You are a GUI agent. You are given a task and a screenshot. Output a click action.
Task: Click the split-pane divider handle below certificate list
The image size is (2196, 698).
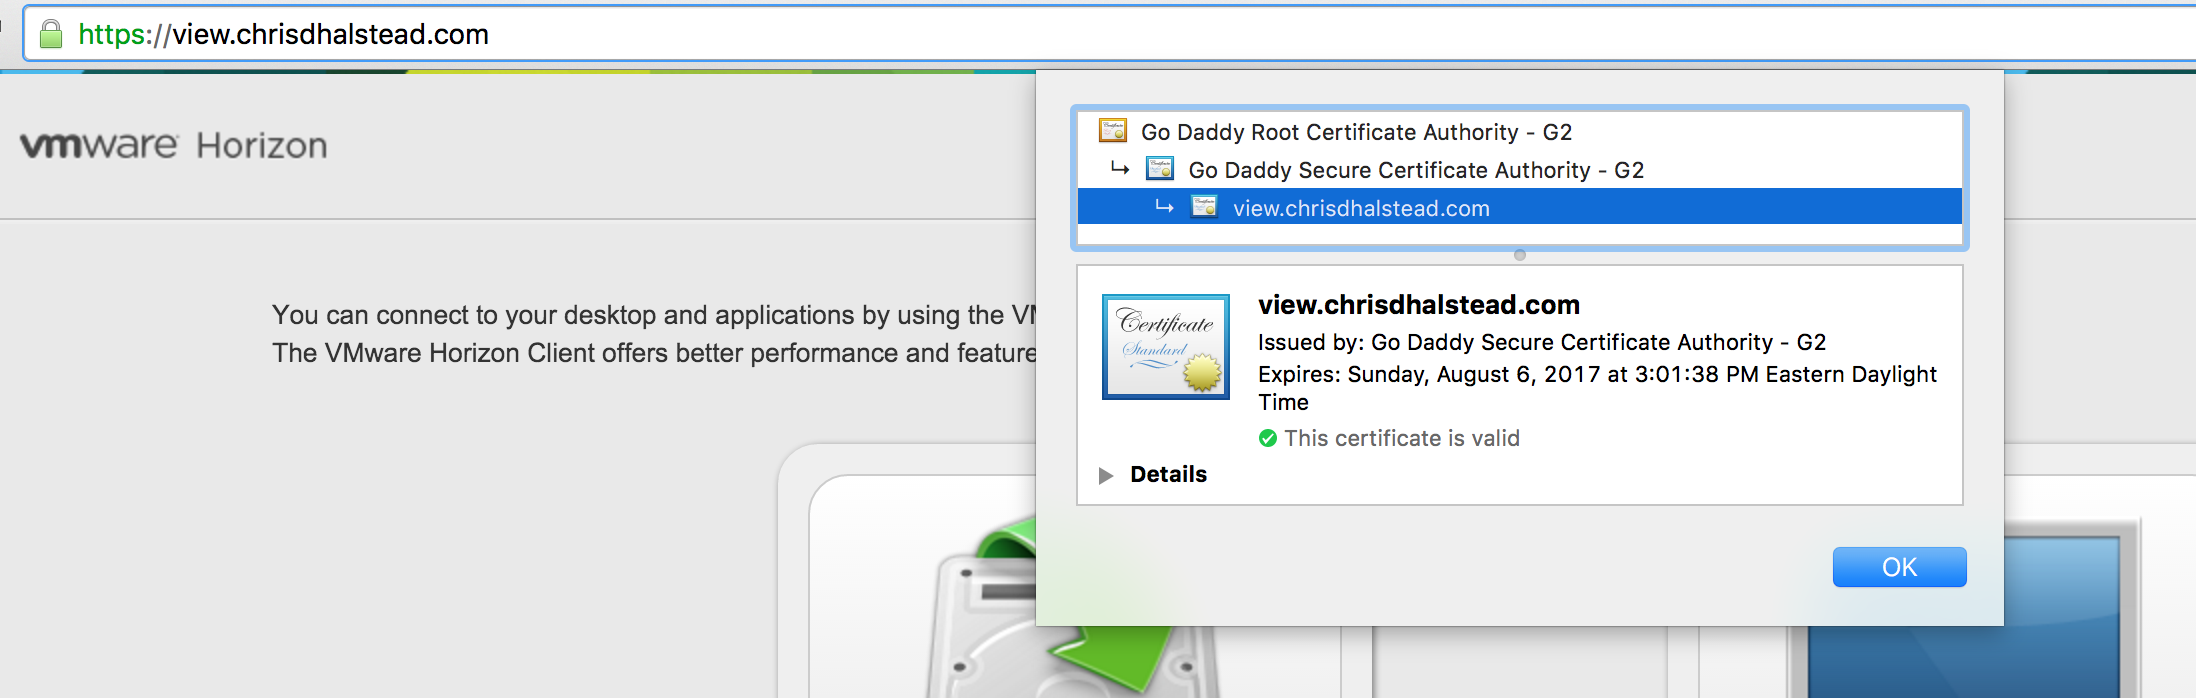[x=1519, y=255]
